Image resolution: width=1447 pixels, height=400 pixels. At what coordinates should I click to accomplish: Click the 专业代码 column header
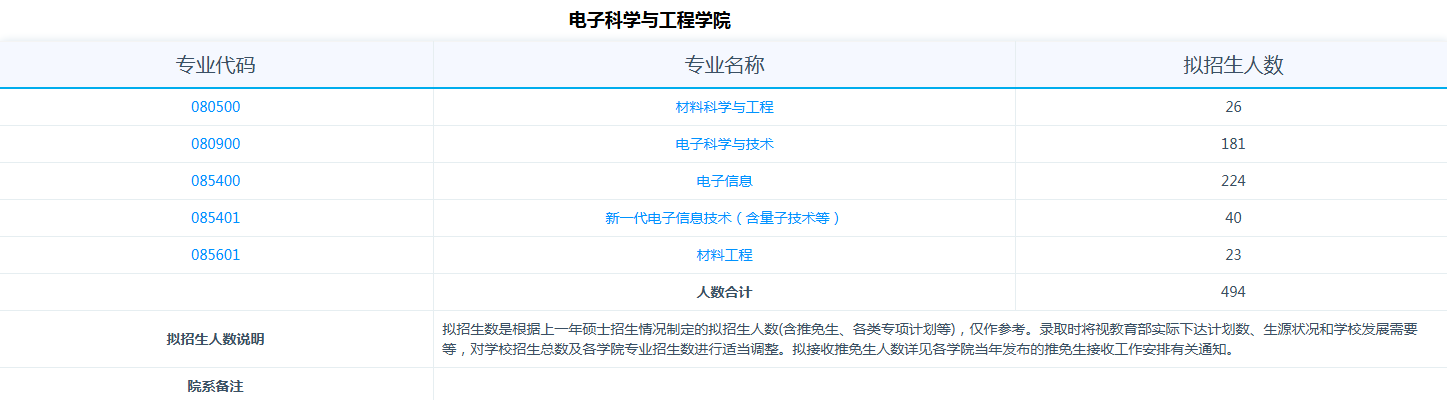pyautogui.click(x=216, y=65)
